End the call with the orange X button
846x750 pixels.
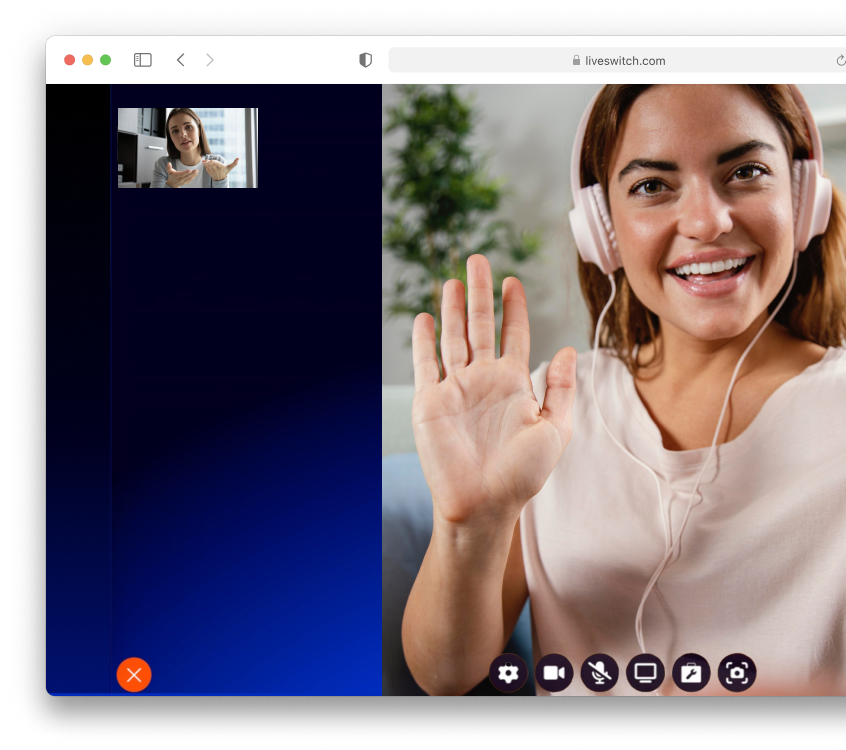(134, 675)
